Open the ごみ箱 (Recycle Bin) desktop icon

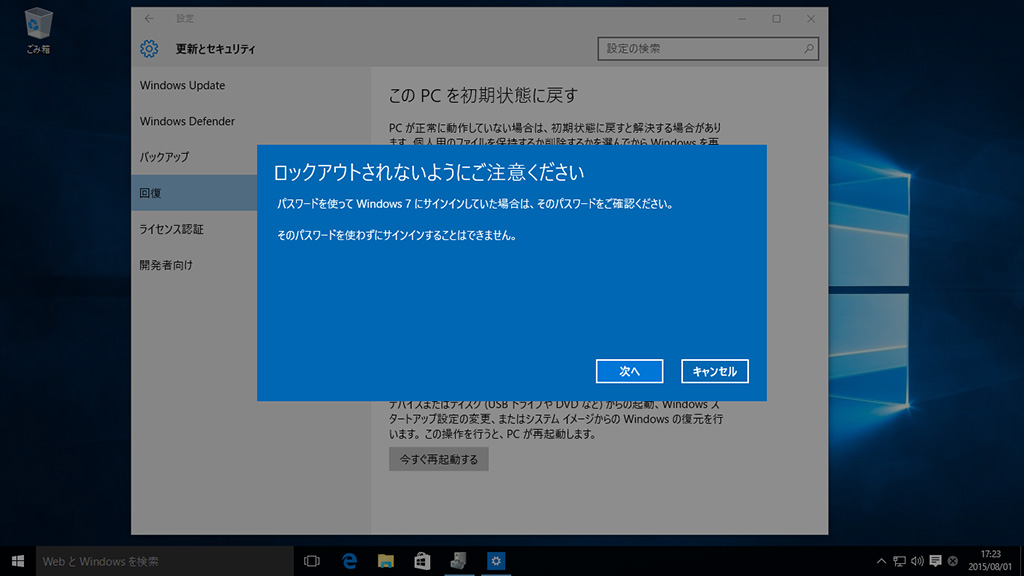39,30
